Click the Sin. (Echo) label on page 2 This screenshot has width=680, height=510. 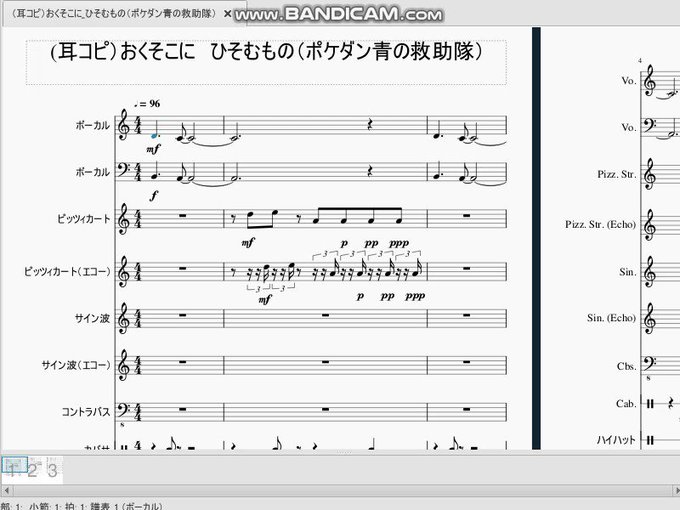[x=611, y=318]
